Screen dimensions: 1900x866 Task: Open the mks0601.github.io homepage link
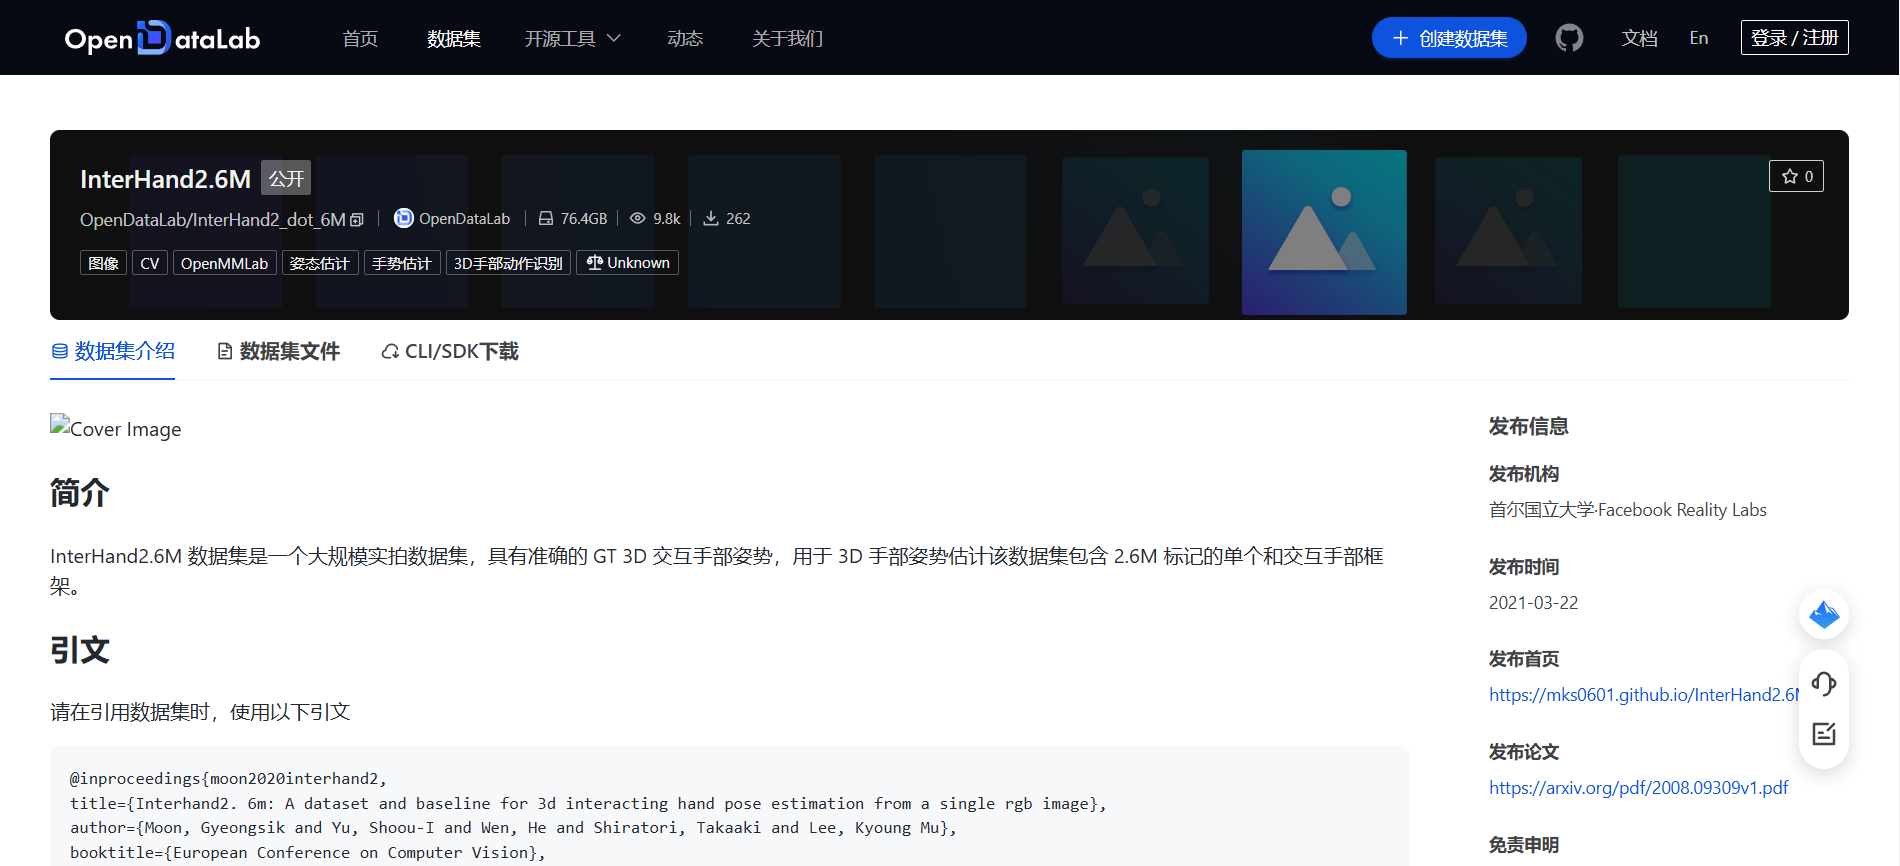tap(1644, 695)
